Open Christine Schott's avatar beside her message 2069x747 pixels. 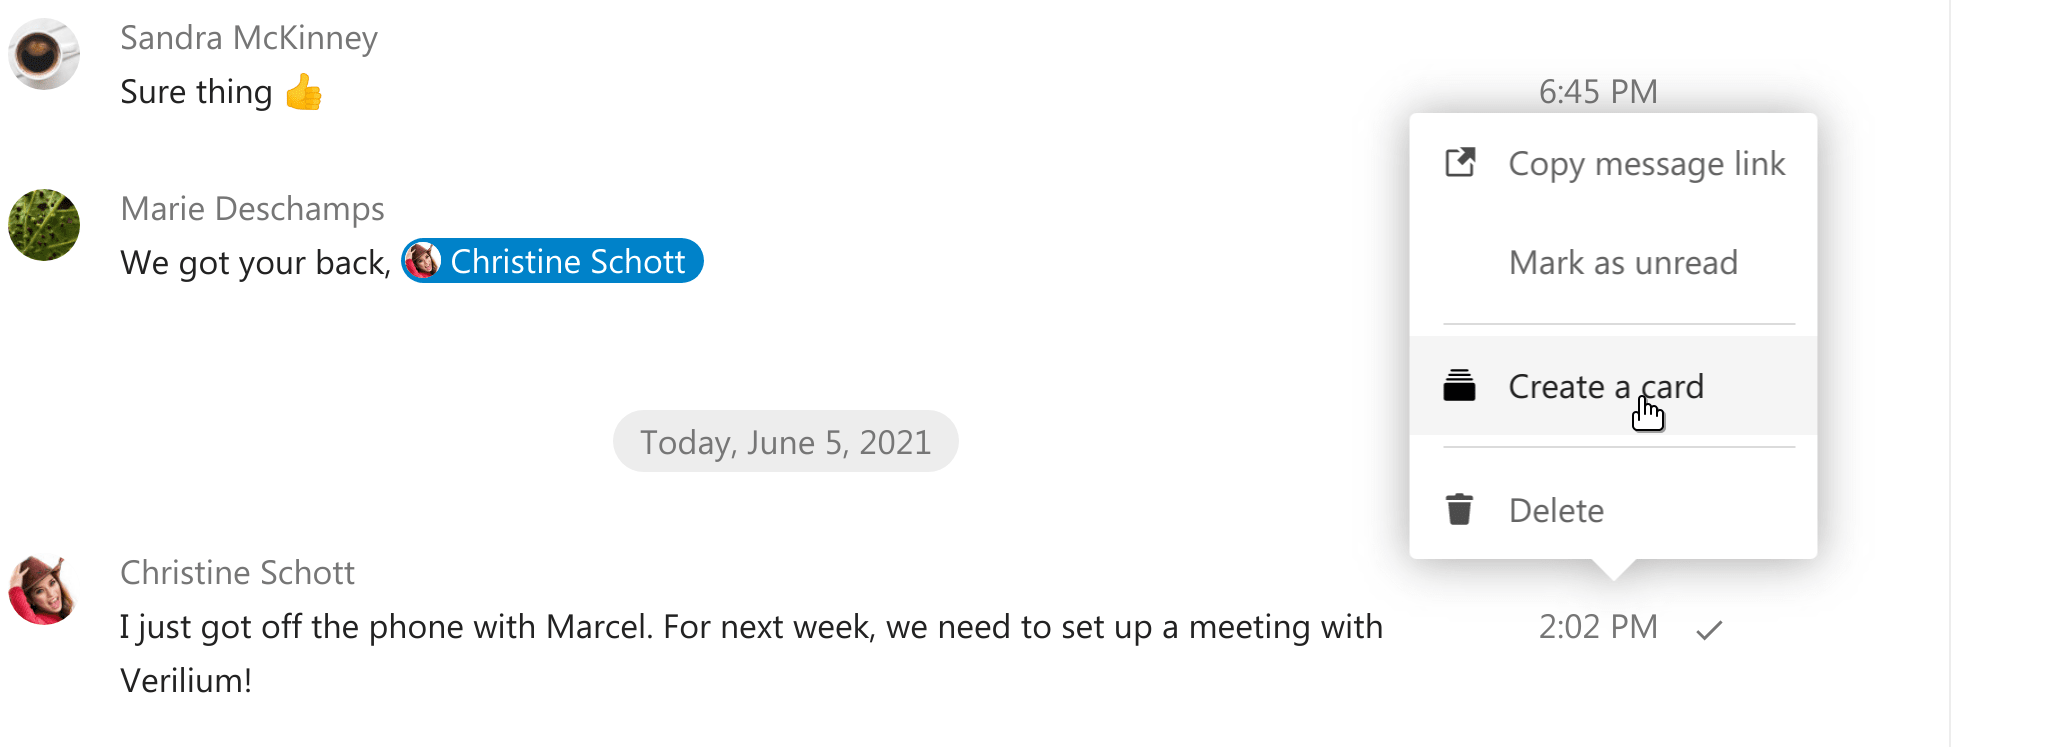[x=44, y=590]
